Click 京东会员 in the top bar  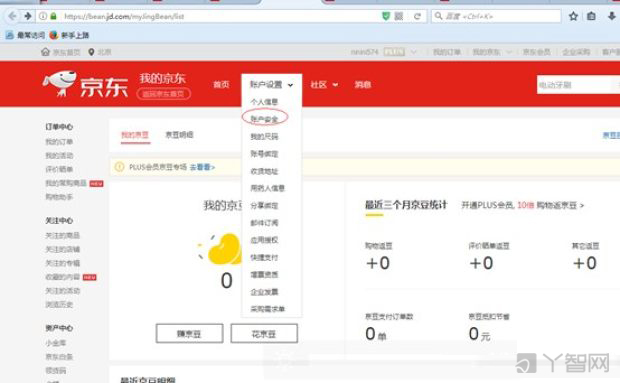click(537, 52)
